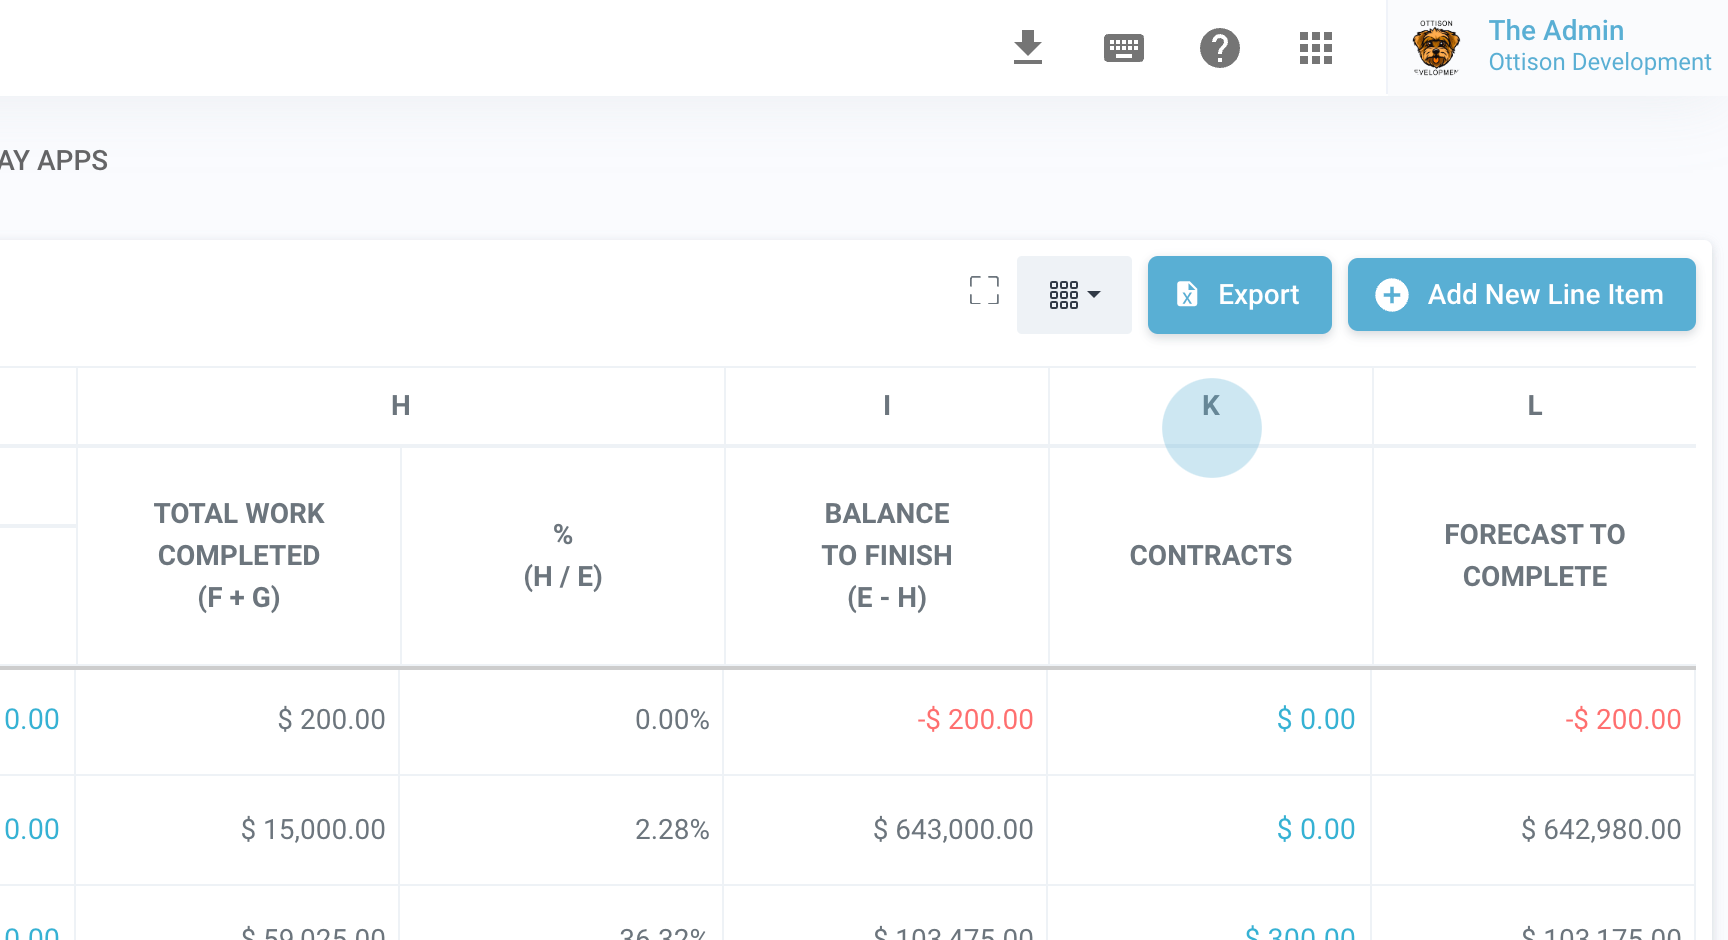Screen dimensions: 1728x940
Task: Select the -$ 200.00 balance to finish cell
Action: pyautogui.click(x=975, y=719)
